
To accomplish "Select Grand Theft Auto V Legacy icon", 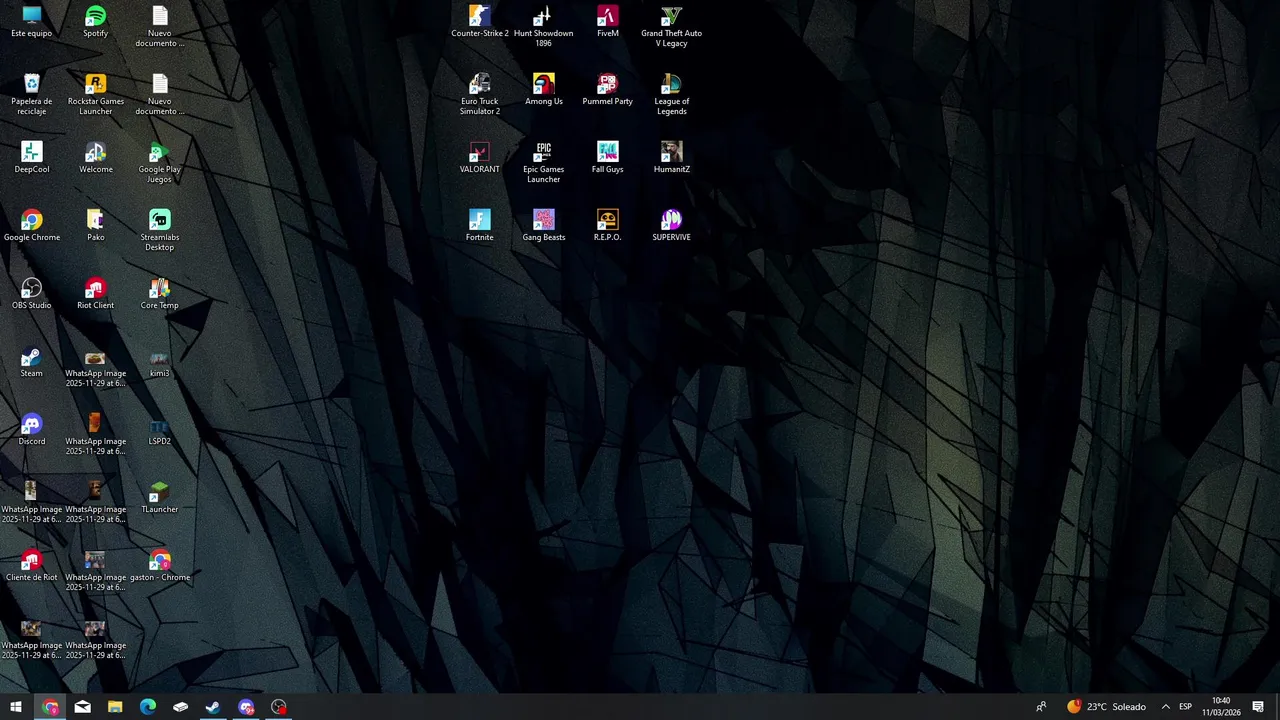I will (x=672, y=26).
